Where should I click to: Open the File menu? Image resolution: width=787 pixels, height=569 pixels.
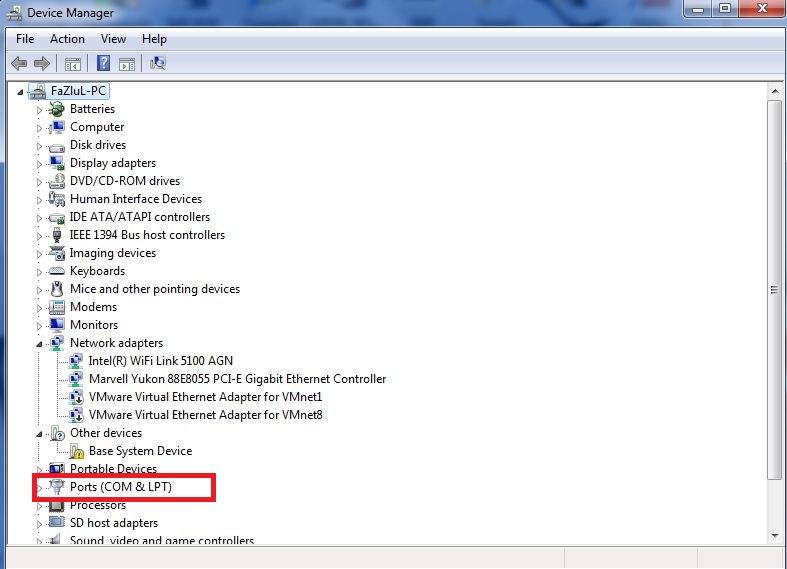point(25,39)
